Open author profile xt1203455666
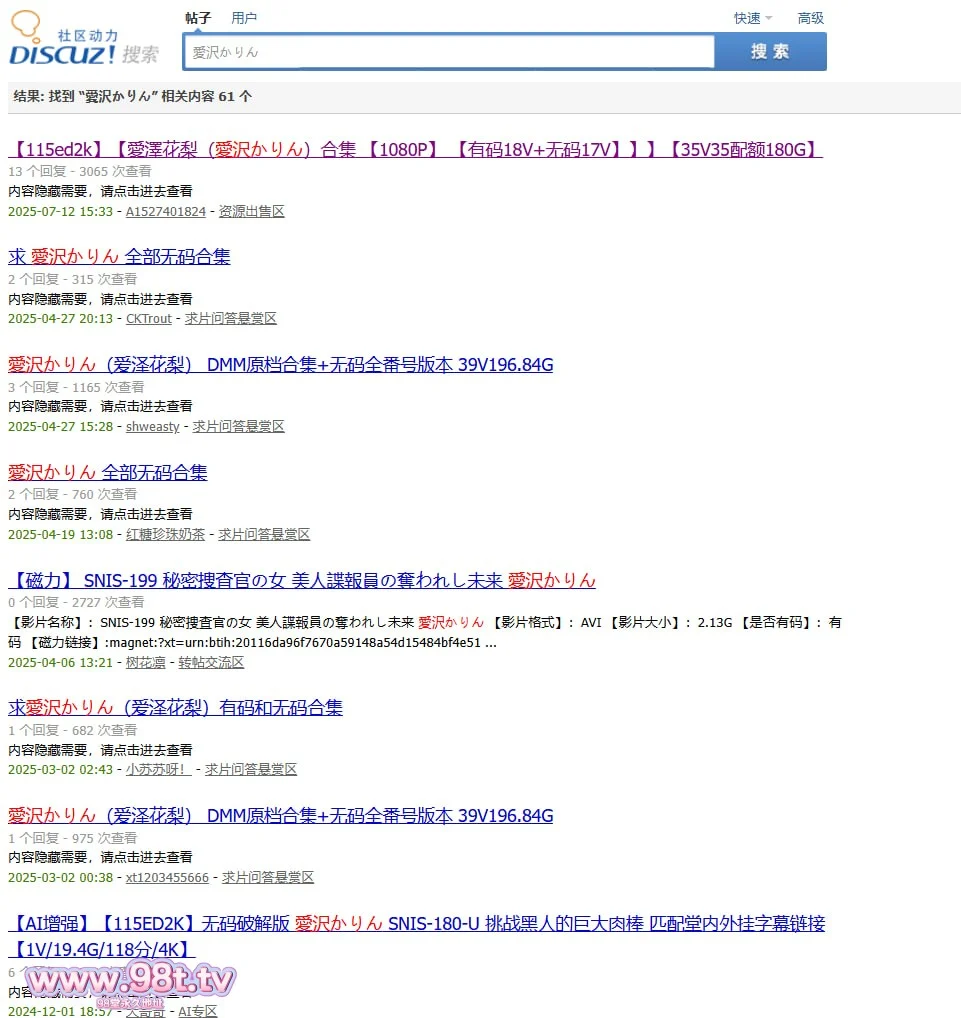 [x=167, y=878]
